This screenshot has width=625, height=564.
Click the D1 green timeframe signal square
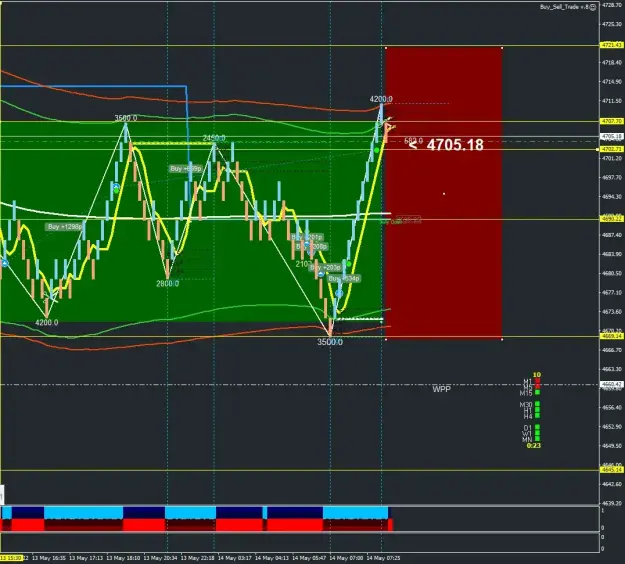(537, 428)
